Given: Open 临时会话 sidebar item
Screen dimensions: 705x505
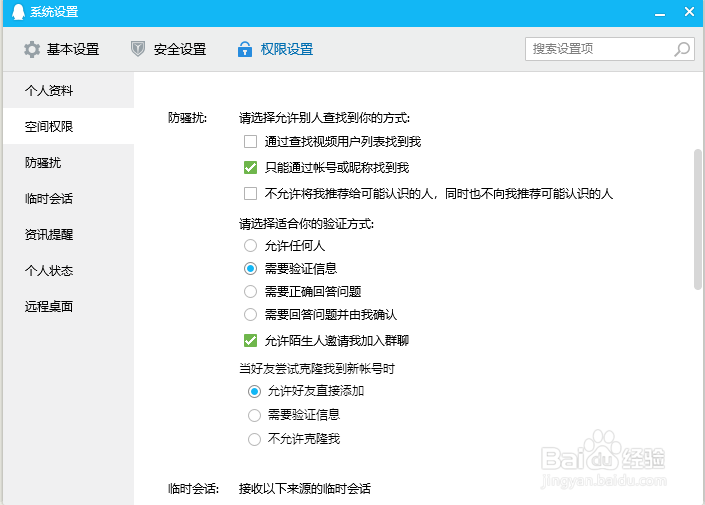Looking at the screenshot, I should pos(68,198).
